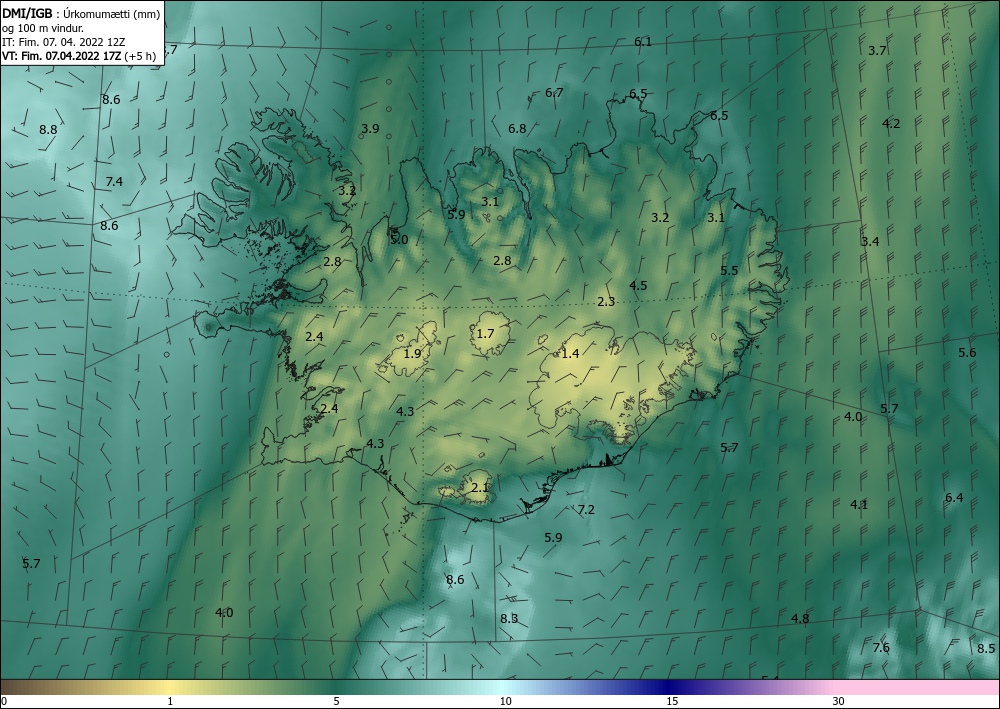Click the 2.3 value label
The width and height of the screenshot is (1000, 709).
(606, 302)
